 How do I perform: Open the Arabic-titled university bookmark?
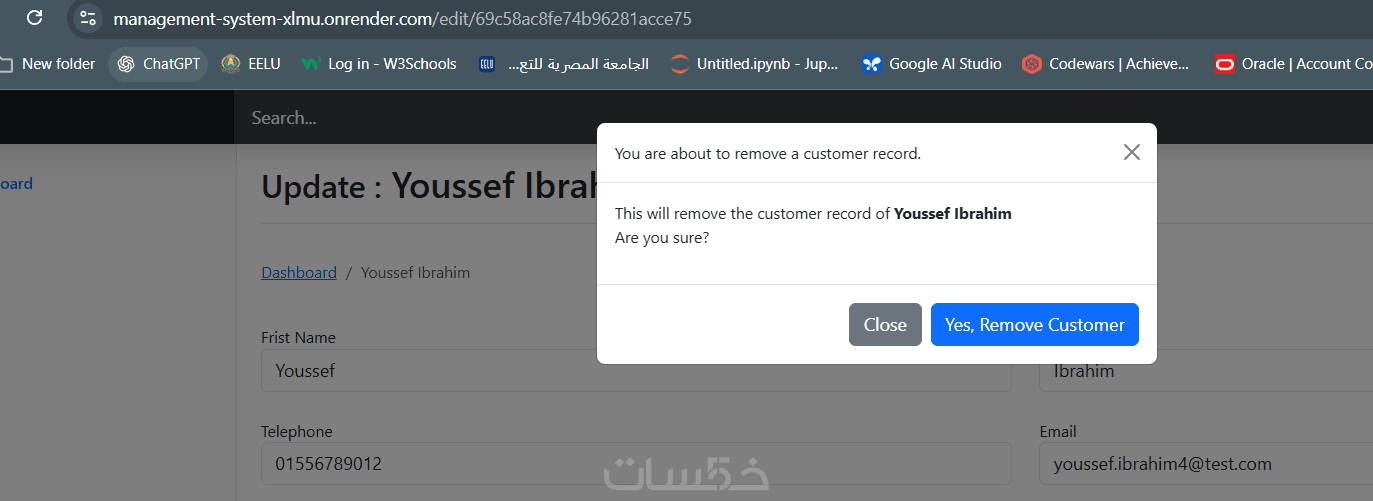pyautogui.click(x=563, y=64)
